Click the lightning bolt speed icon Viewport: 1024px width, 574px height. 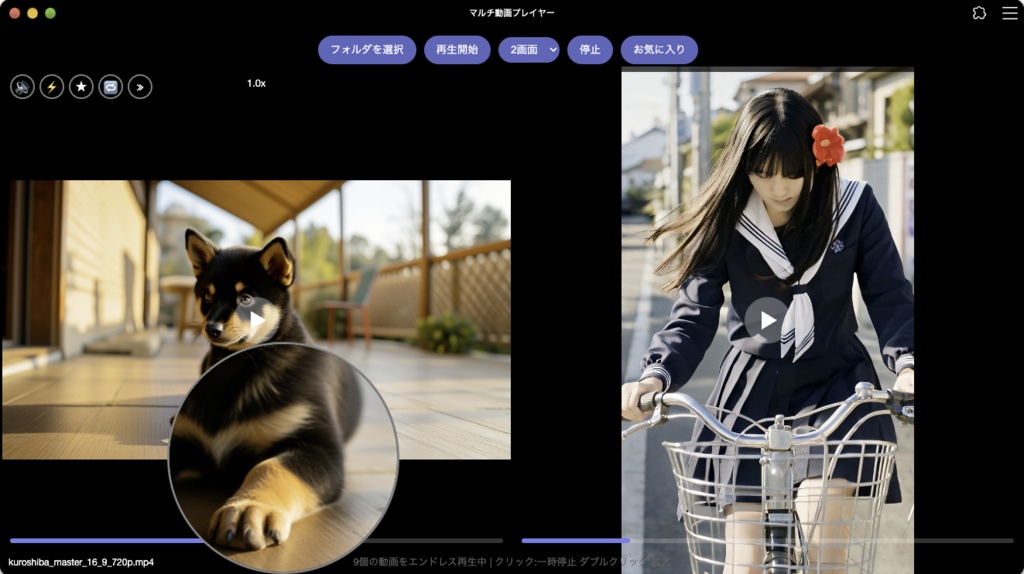coord(52,87)
